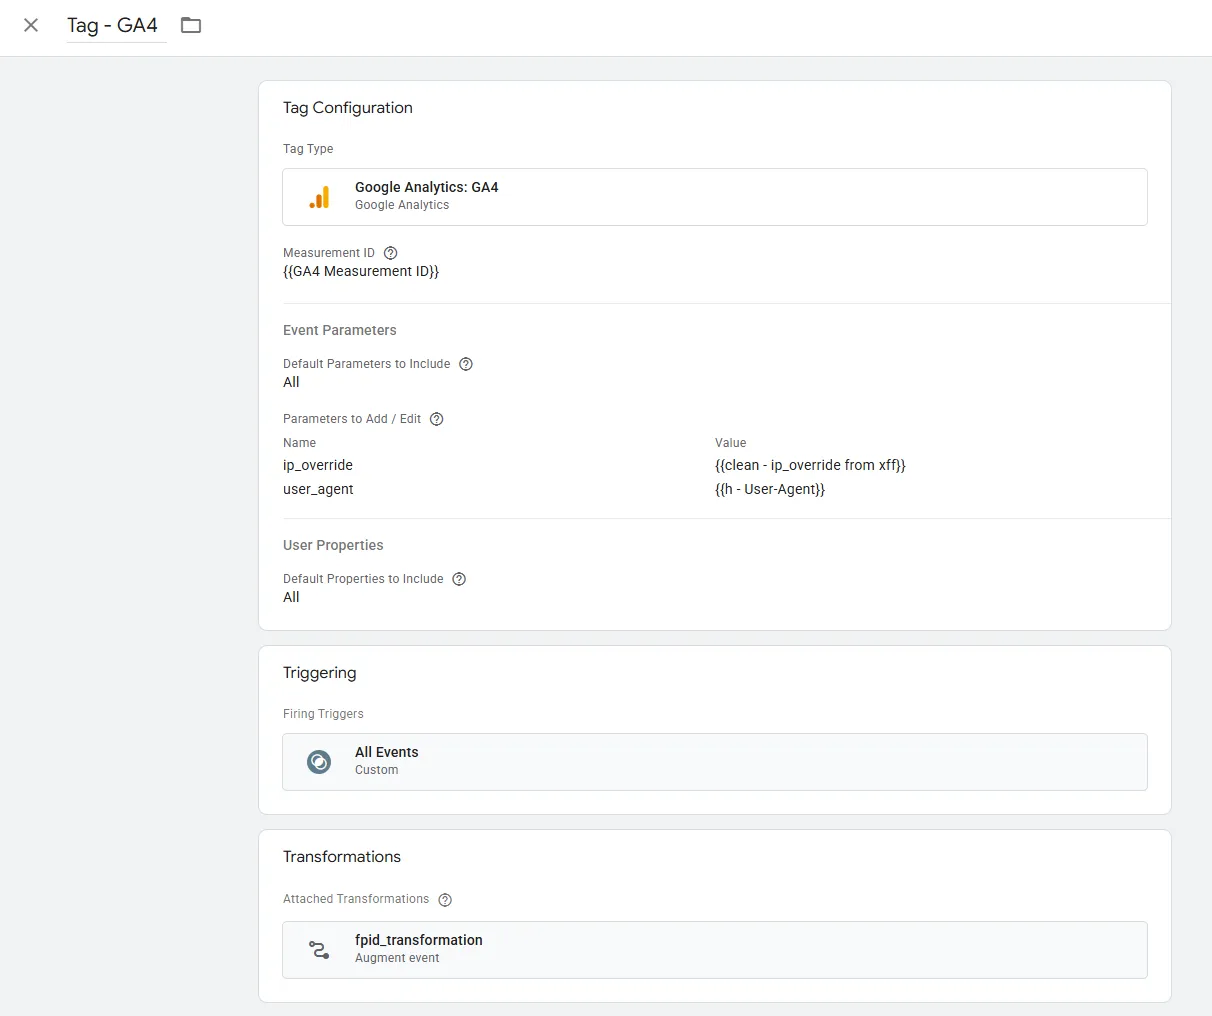The width and height of the screenshot is (1212, 1016).
Task: Click the All Events trigger icon
Action: (x=319, y=762)
